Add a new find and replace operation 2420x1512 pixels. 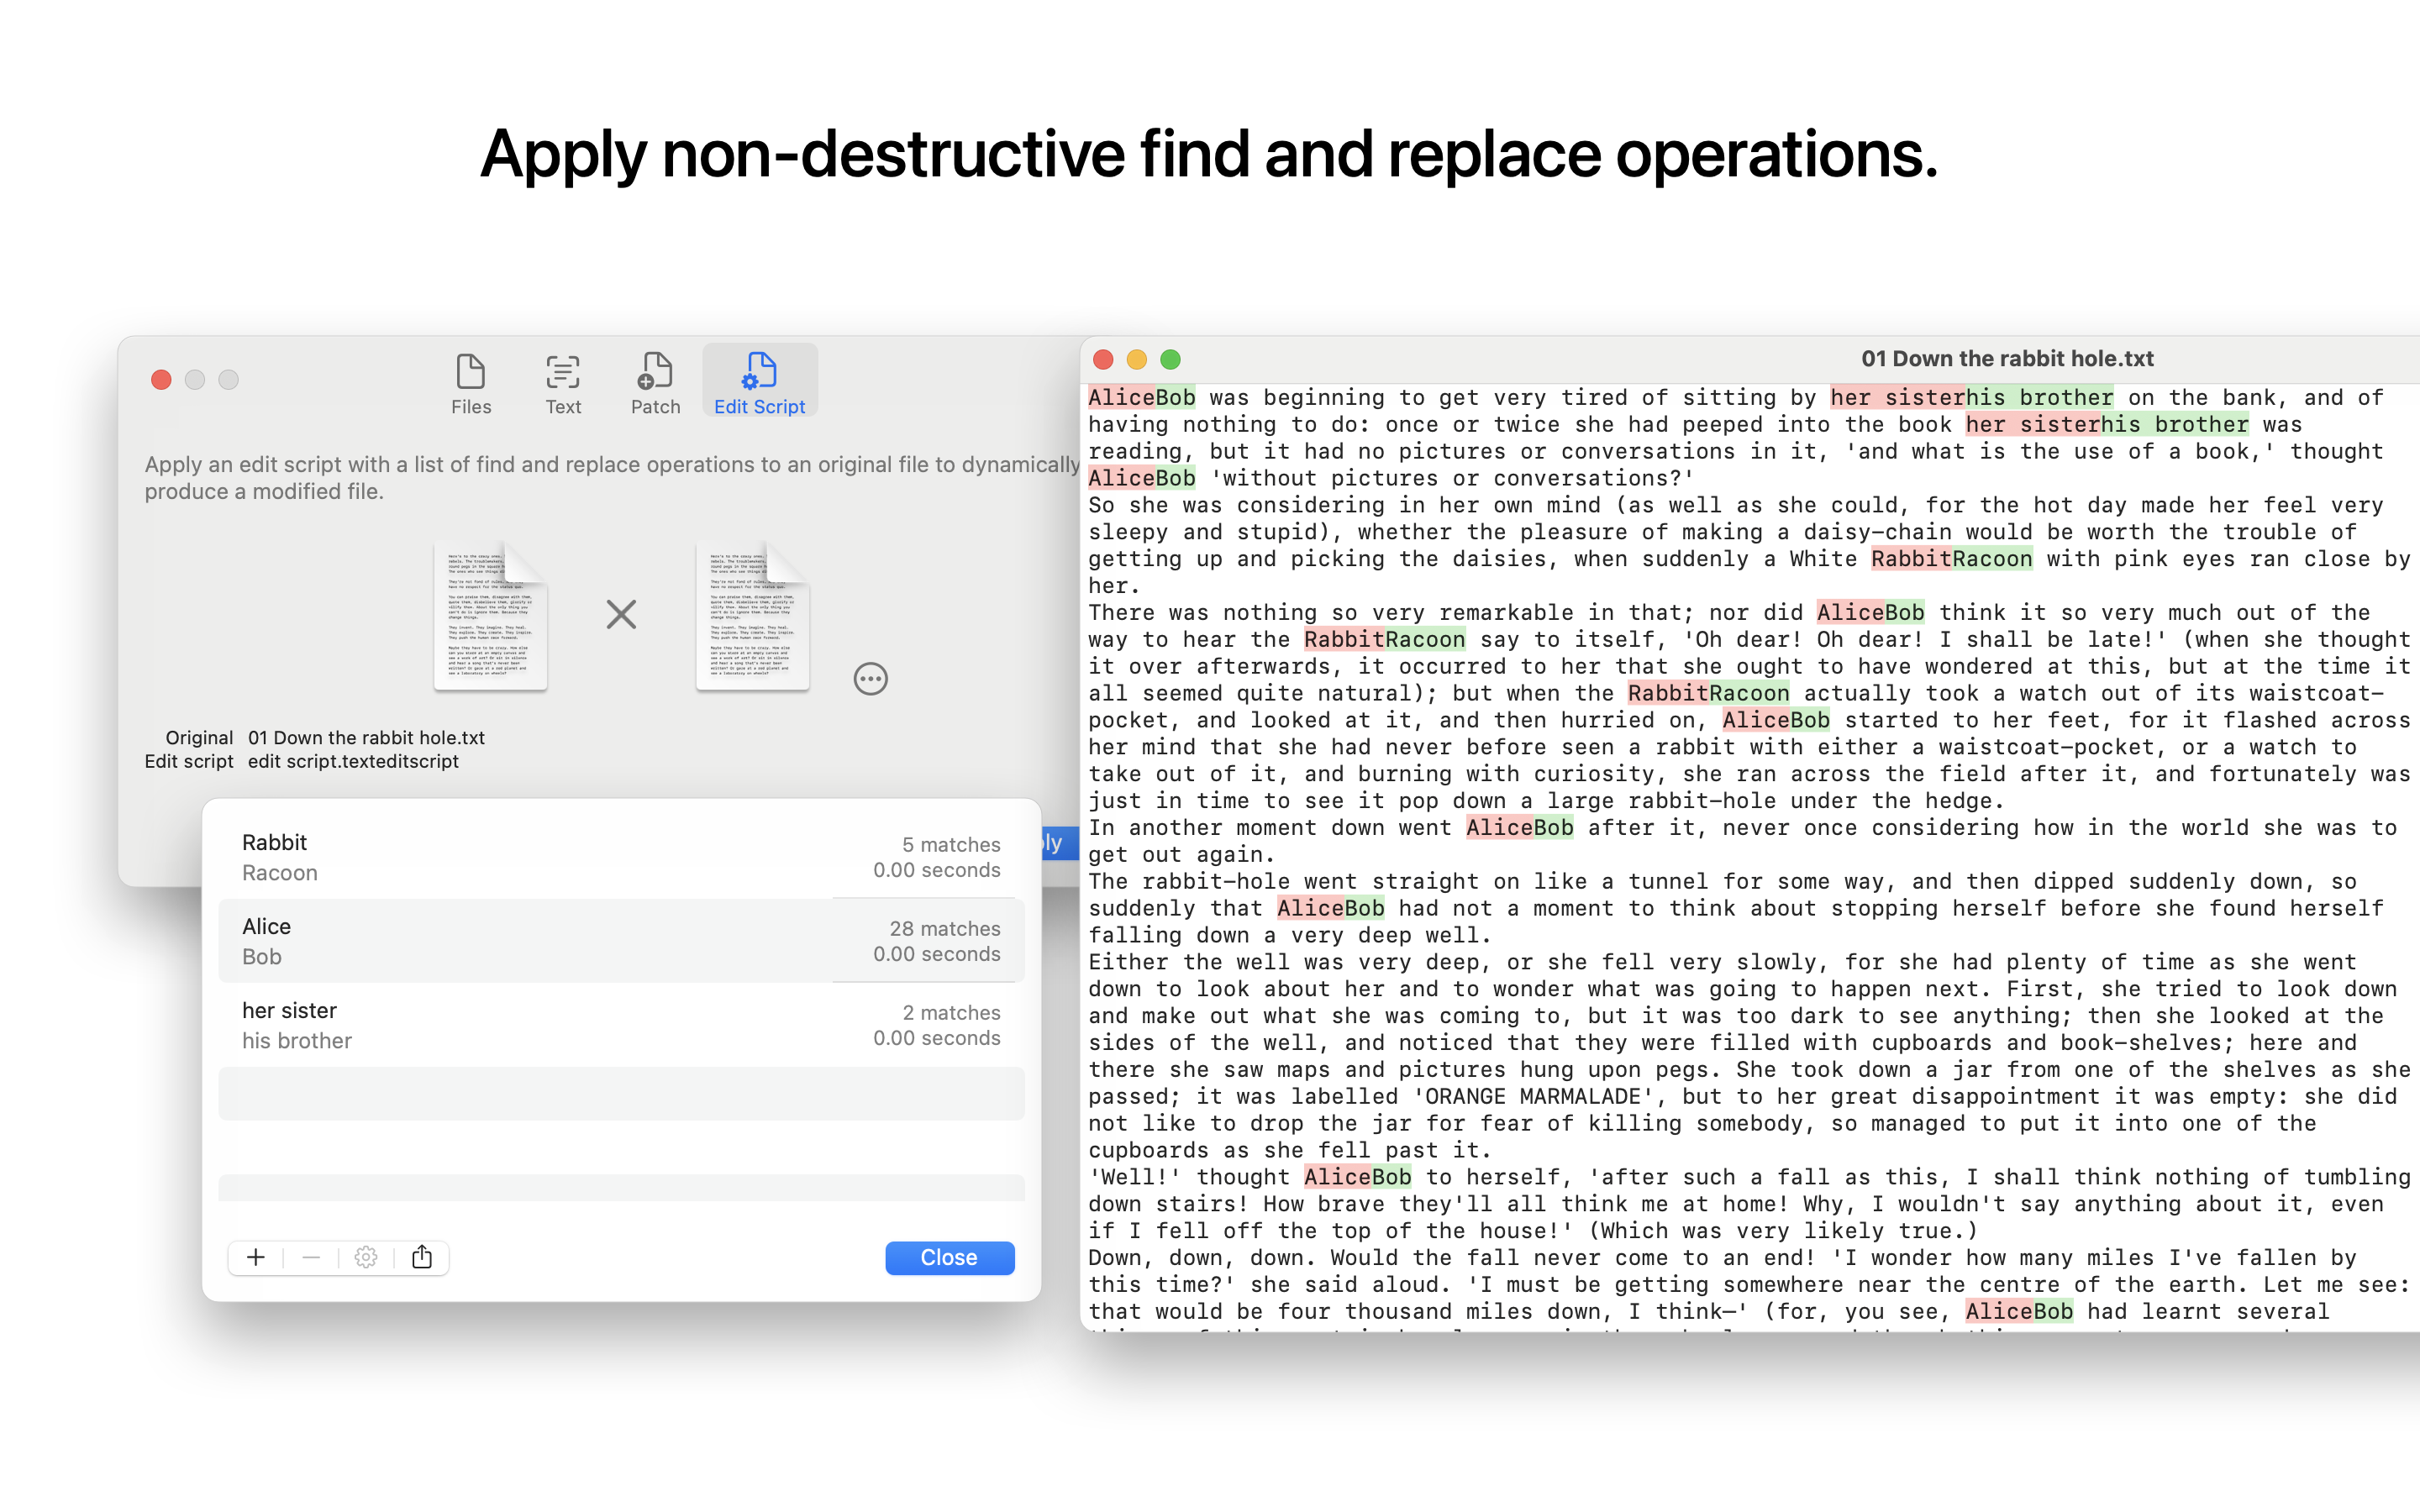(x=256, y=1257)
